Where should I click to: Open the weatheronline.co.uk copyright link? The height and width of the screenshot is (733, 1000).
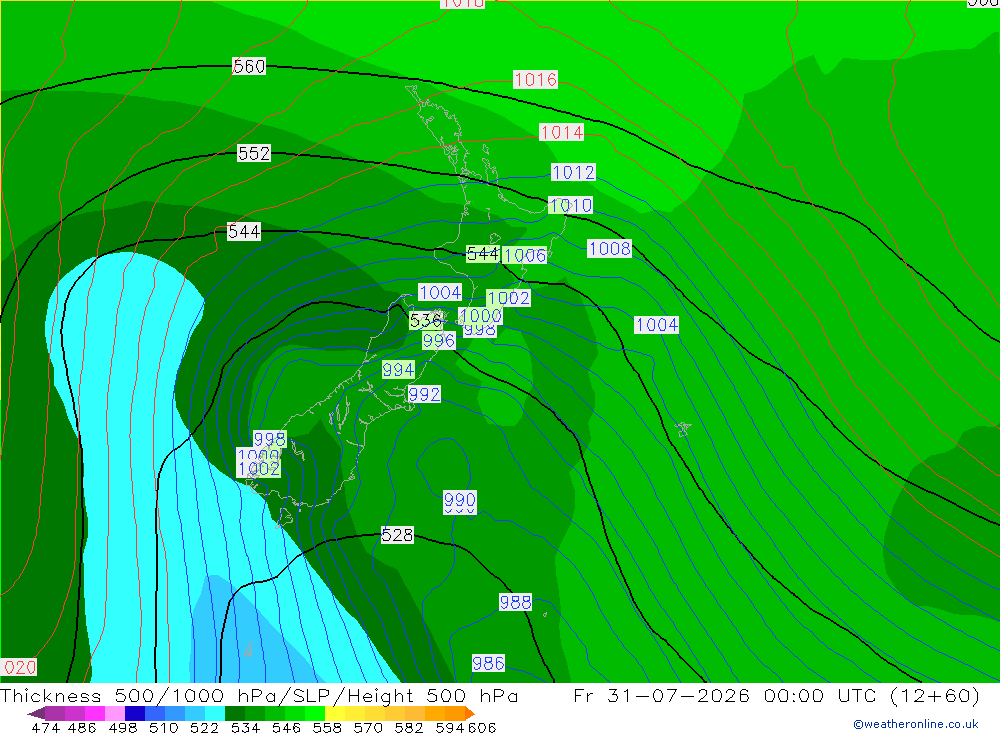pyautogui.click(x=916, y=724)
